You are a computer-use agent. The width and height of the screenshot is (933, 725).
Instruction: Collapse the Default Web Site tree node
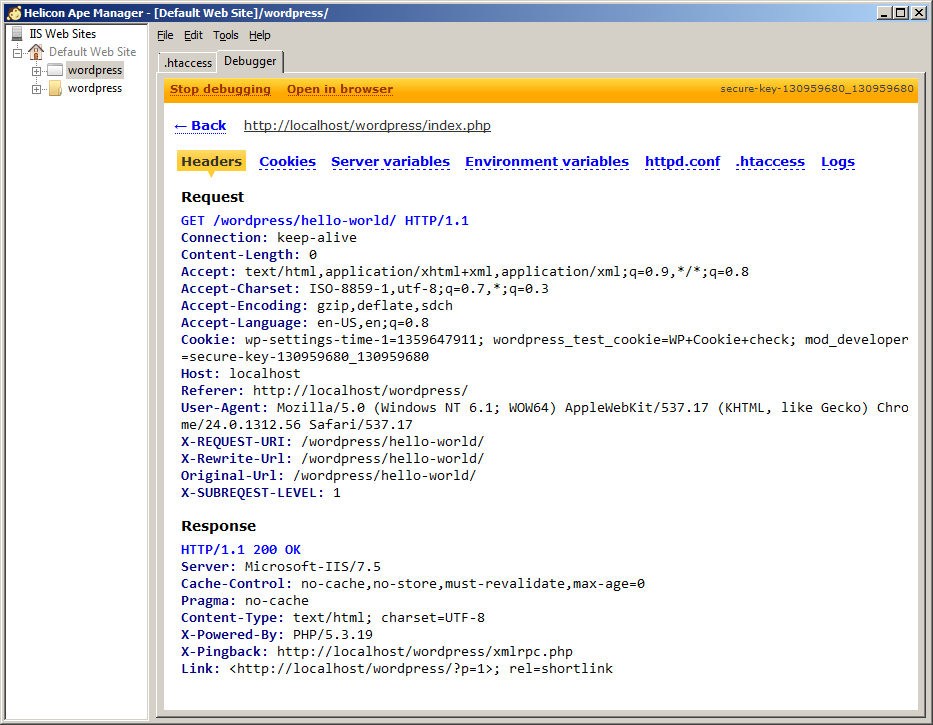click(x=18, y=52)
